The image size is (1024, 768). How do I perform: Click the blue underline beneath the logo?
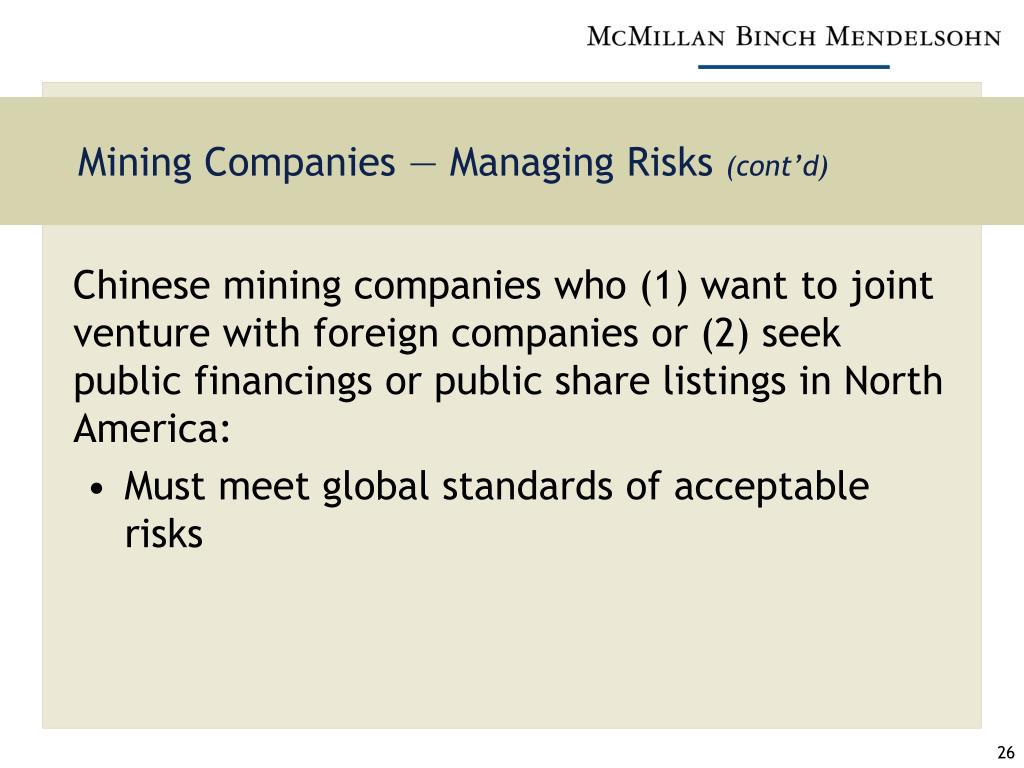pyautogui.click(x=792, y=67)
